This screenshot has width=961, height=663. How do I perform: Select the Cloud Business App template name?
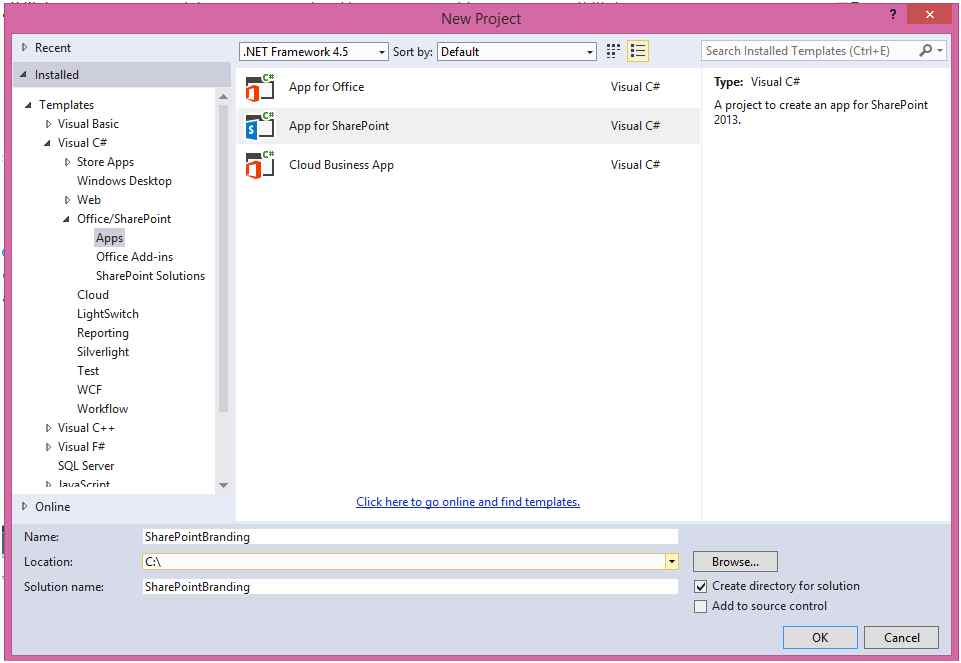(341, 165)
